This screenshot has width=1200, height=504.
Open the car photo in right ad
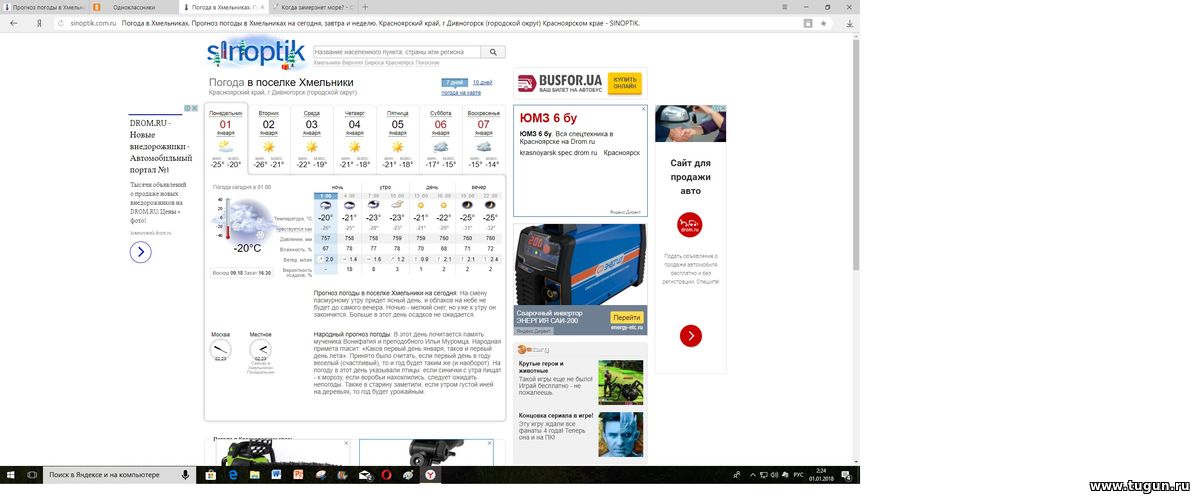pos(691,124)
